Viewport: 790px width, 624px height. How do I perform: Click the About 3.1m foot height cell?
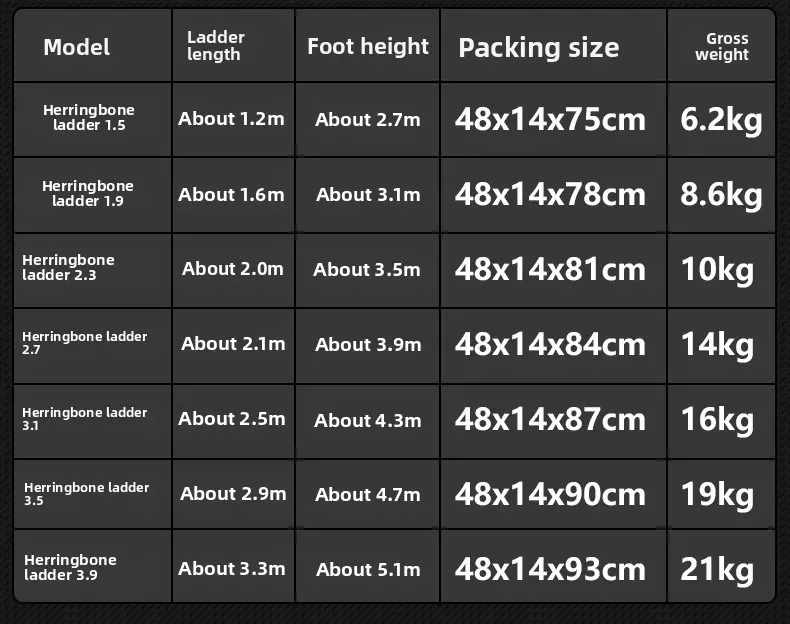[x=367, y=195]
